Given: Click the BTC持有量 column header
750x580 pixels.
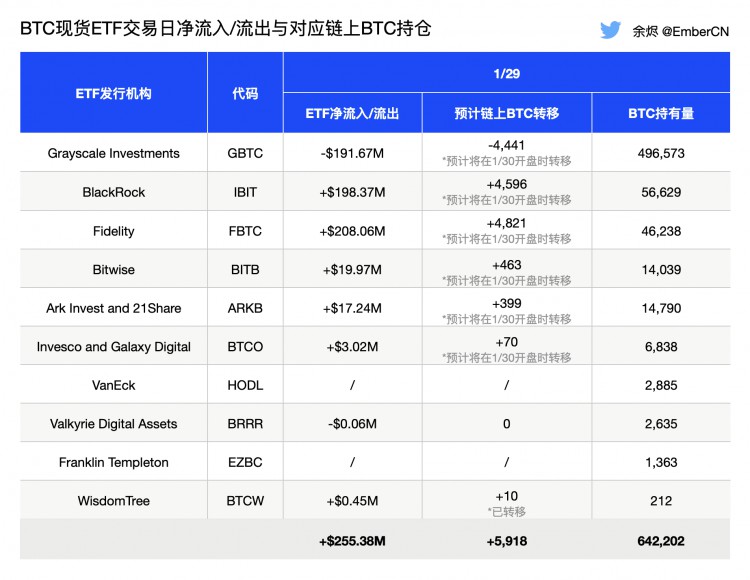Looking at the screenshot, I should click(661, 113).
